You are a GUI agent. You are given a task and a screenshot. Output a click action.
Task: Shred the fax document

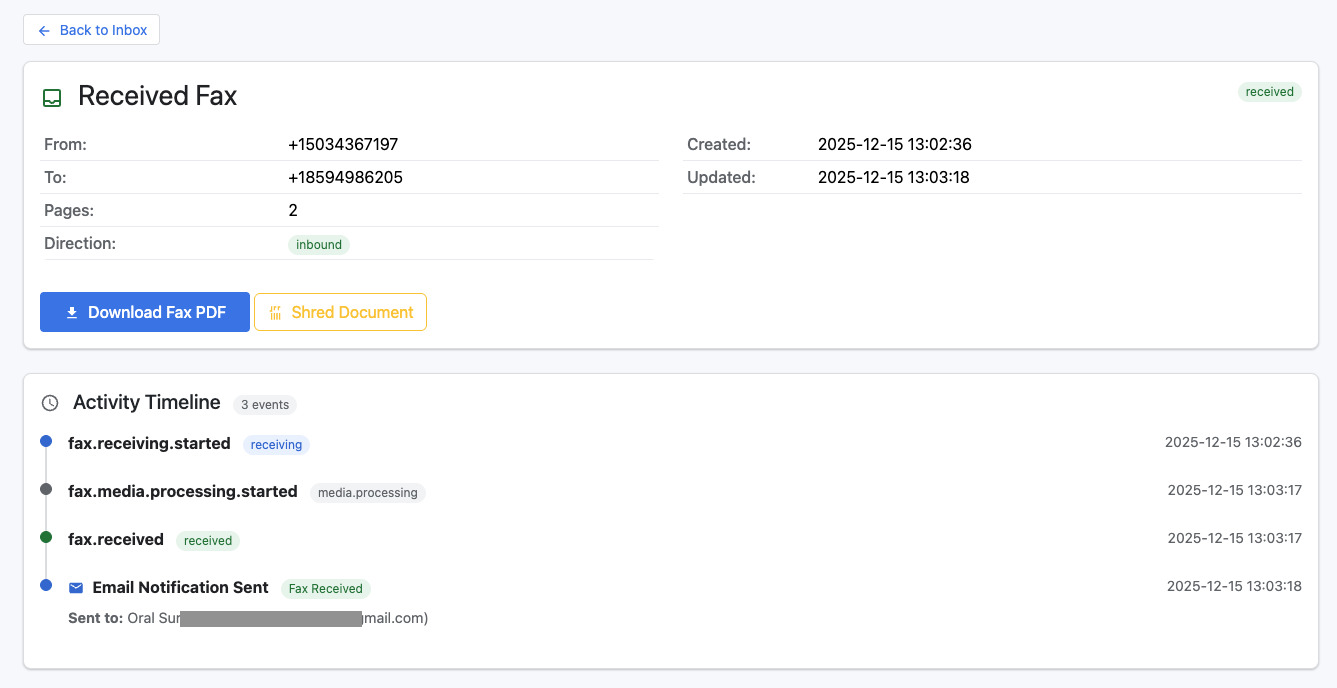click(x=340, y=312)
